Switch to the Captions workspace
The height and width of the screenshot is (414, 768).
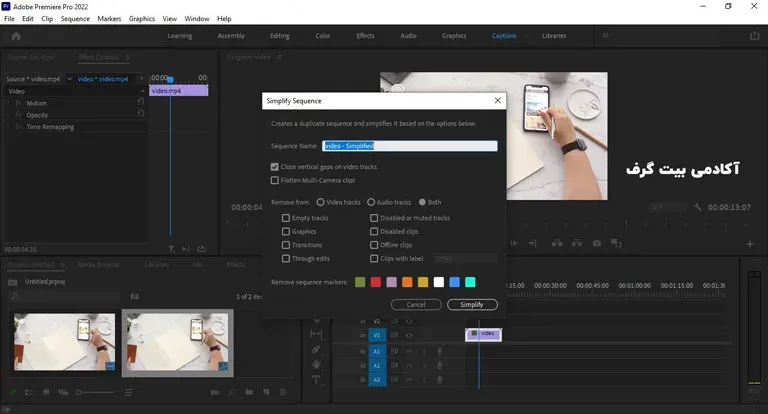tap(504, 36)
